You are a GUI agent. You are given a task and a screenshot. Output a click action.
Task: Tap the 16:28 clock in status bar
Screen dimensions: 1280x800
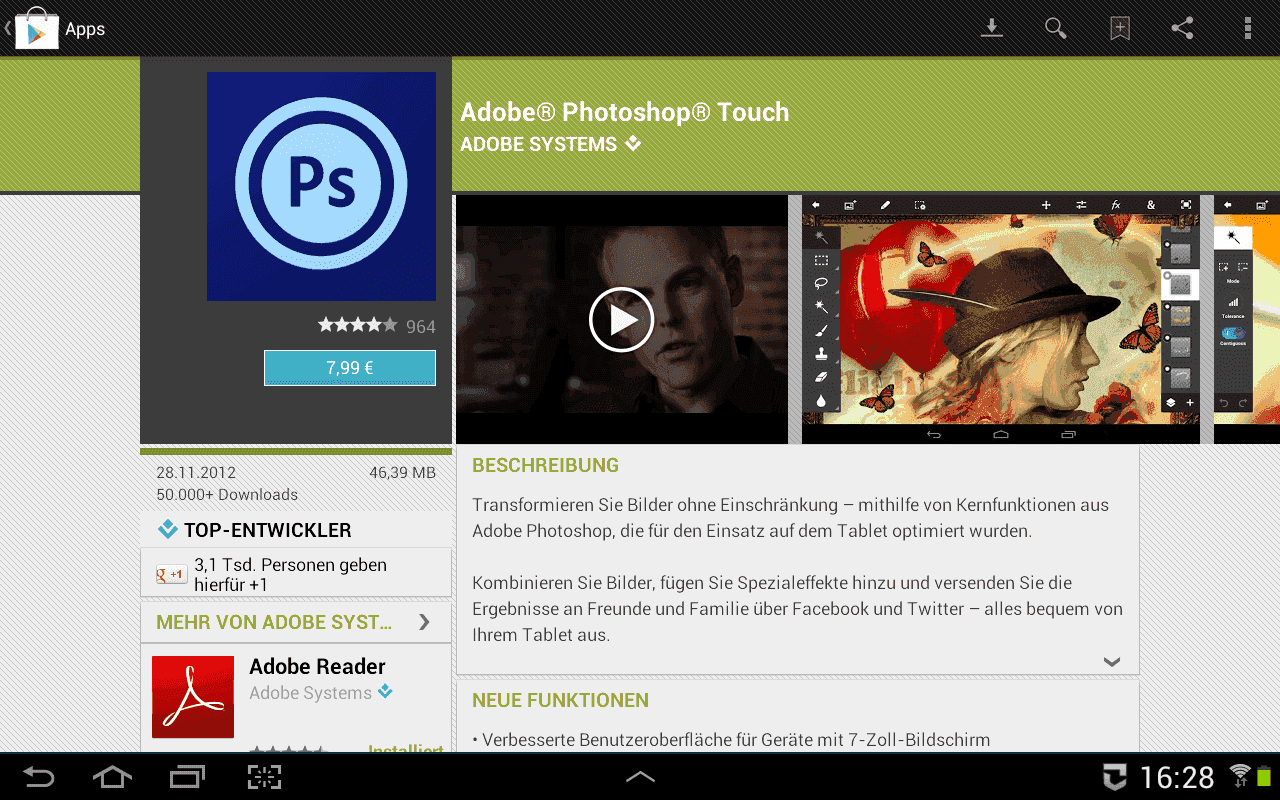point(1177,777)
